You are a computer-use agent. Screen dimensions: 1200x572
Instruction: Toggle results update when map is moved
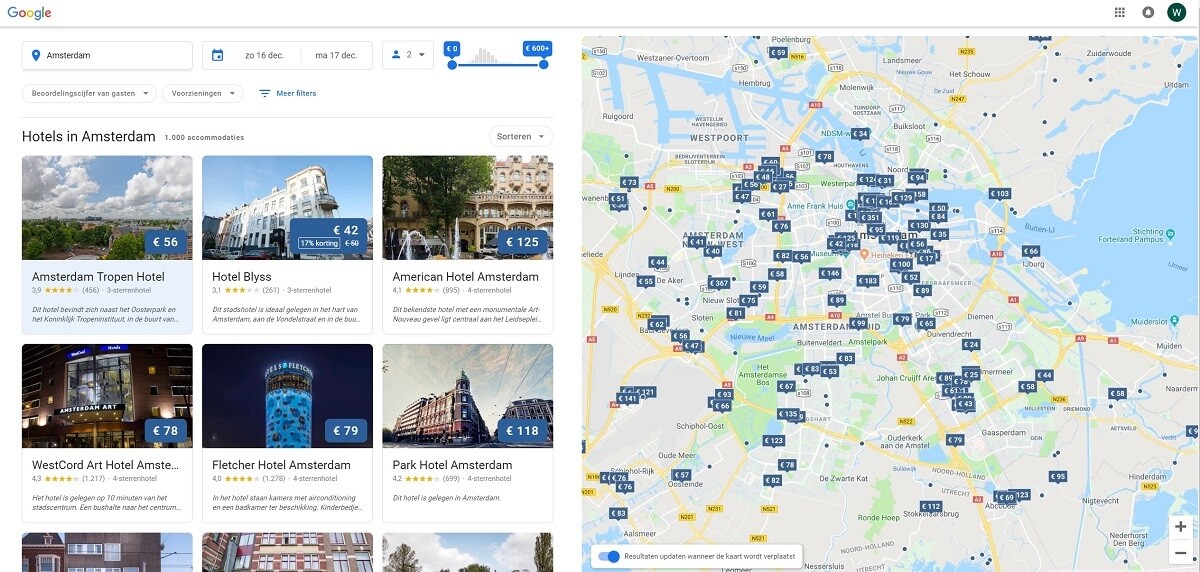[x=608, y=556]
